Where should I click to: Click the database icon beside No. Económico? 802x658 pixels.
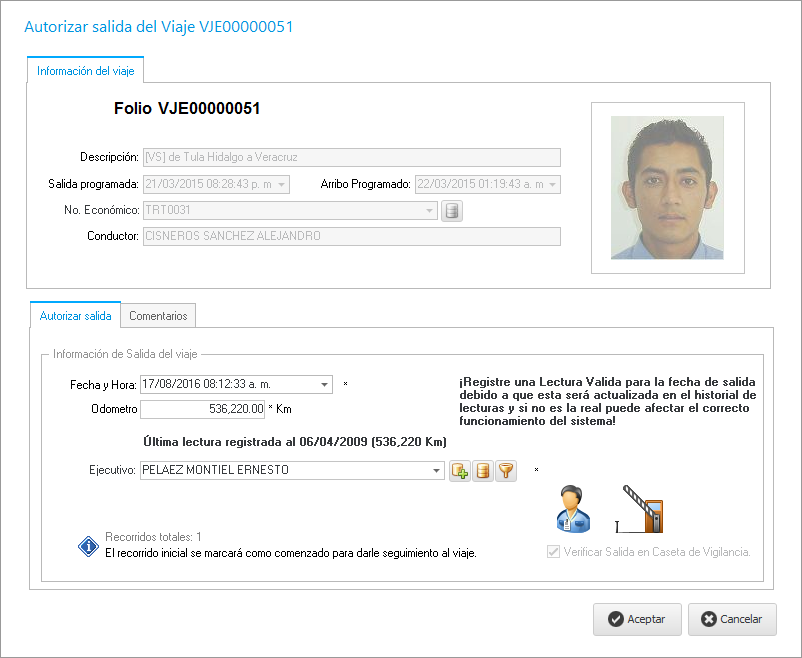[x=452, y=211]
